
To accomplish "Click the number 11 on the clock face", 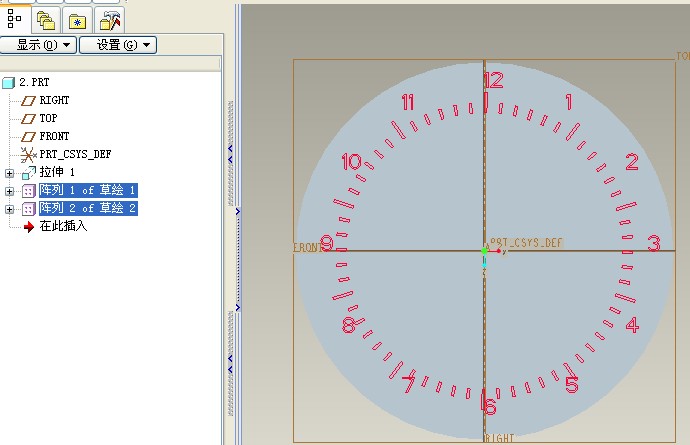I will point(408,103).
